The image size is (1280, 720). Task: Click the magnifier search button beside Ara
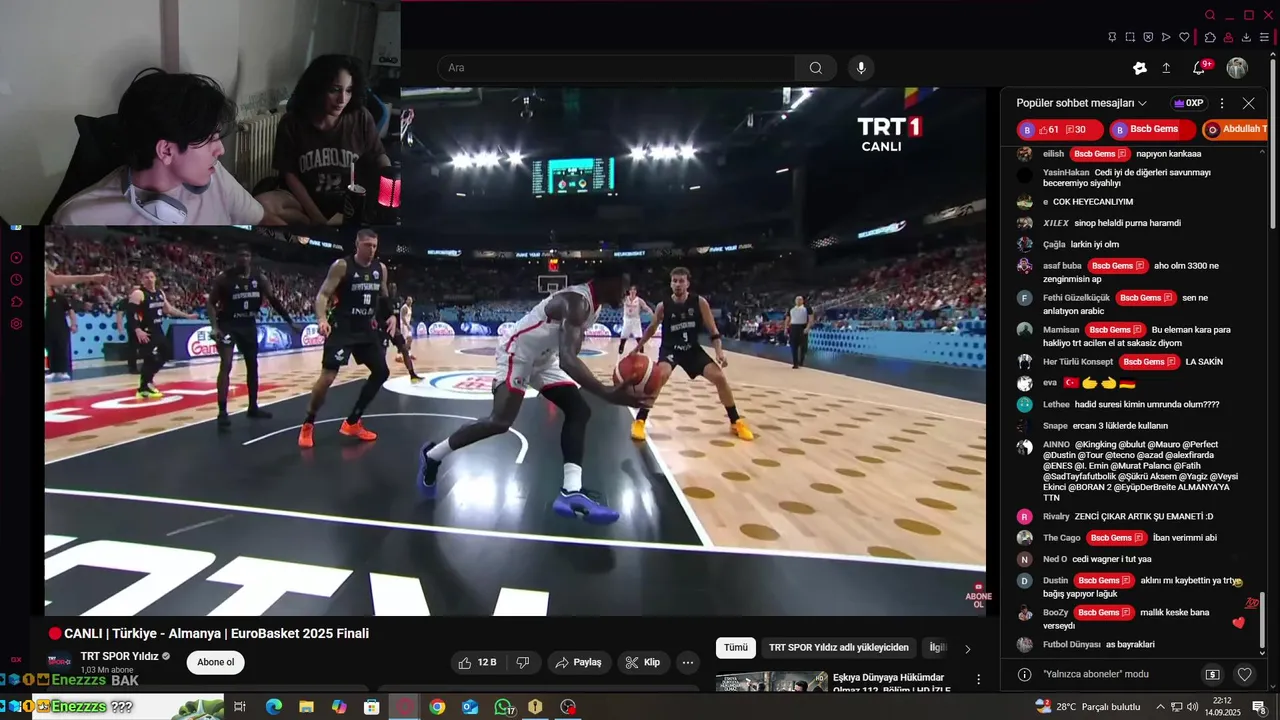816,68
